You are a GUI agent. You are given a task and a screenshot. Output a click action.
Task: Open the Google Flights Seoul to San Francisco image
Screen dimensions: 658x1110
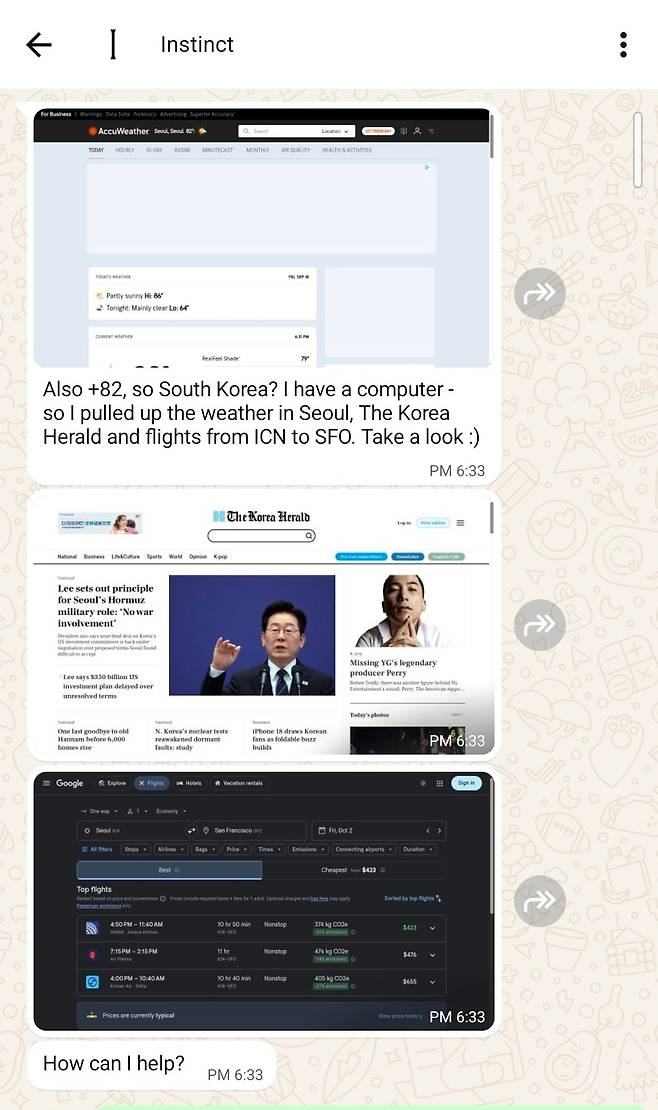263,901
